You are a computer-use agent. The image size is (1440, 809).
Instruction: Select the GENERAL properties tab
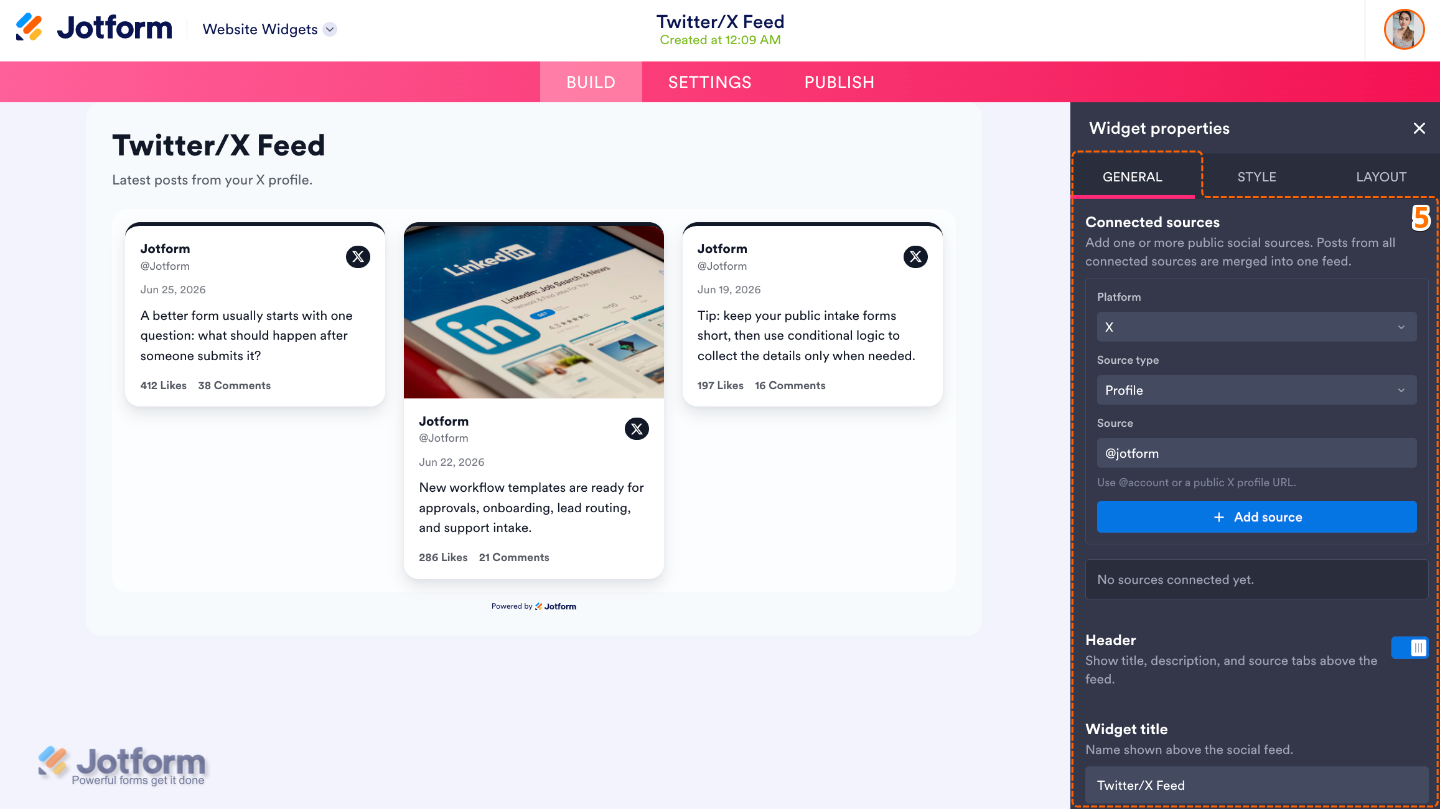tap(1133, 177)
